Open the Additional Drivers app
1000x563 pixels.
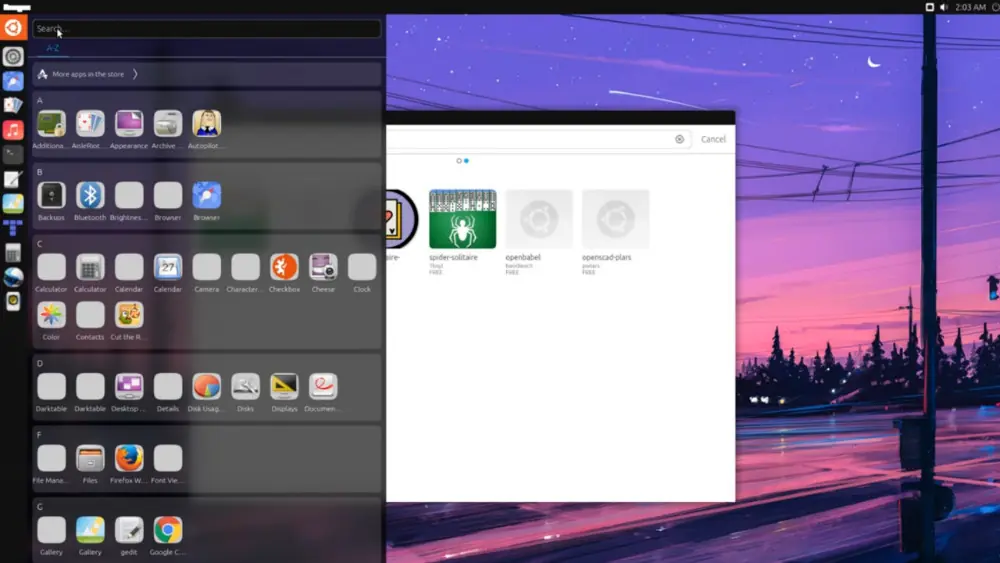pos(51,124)
